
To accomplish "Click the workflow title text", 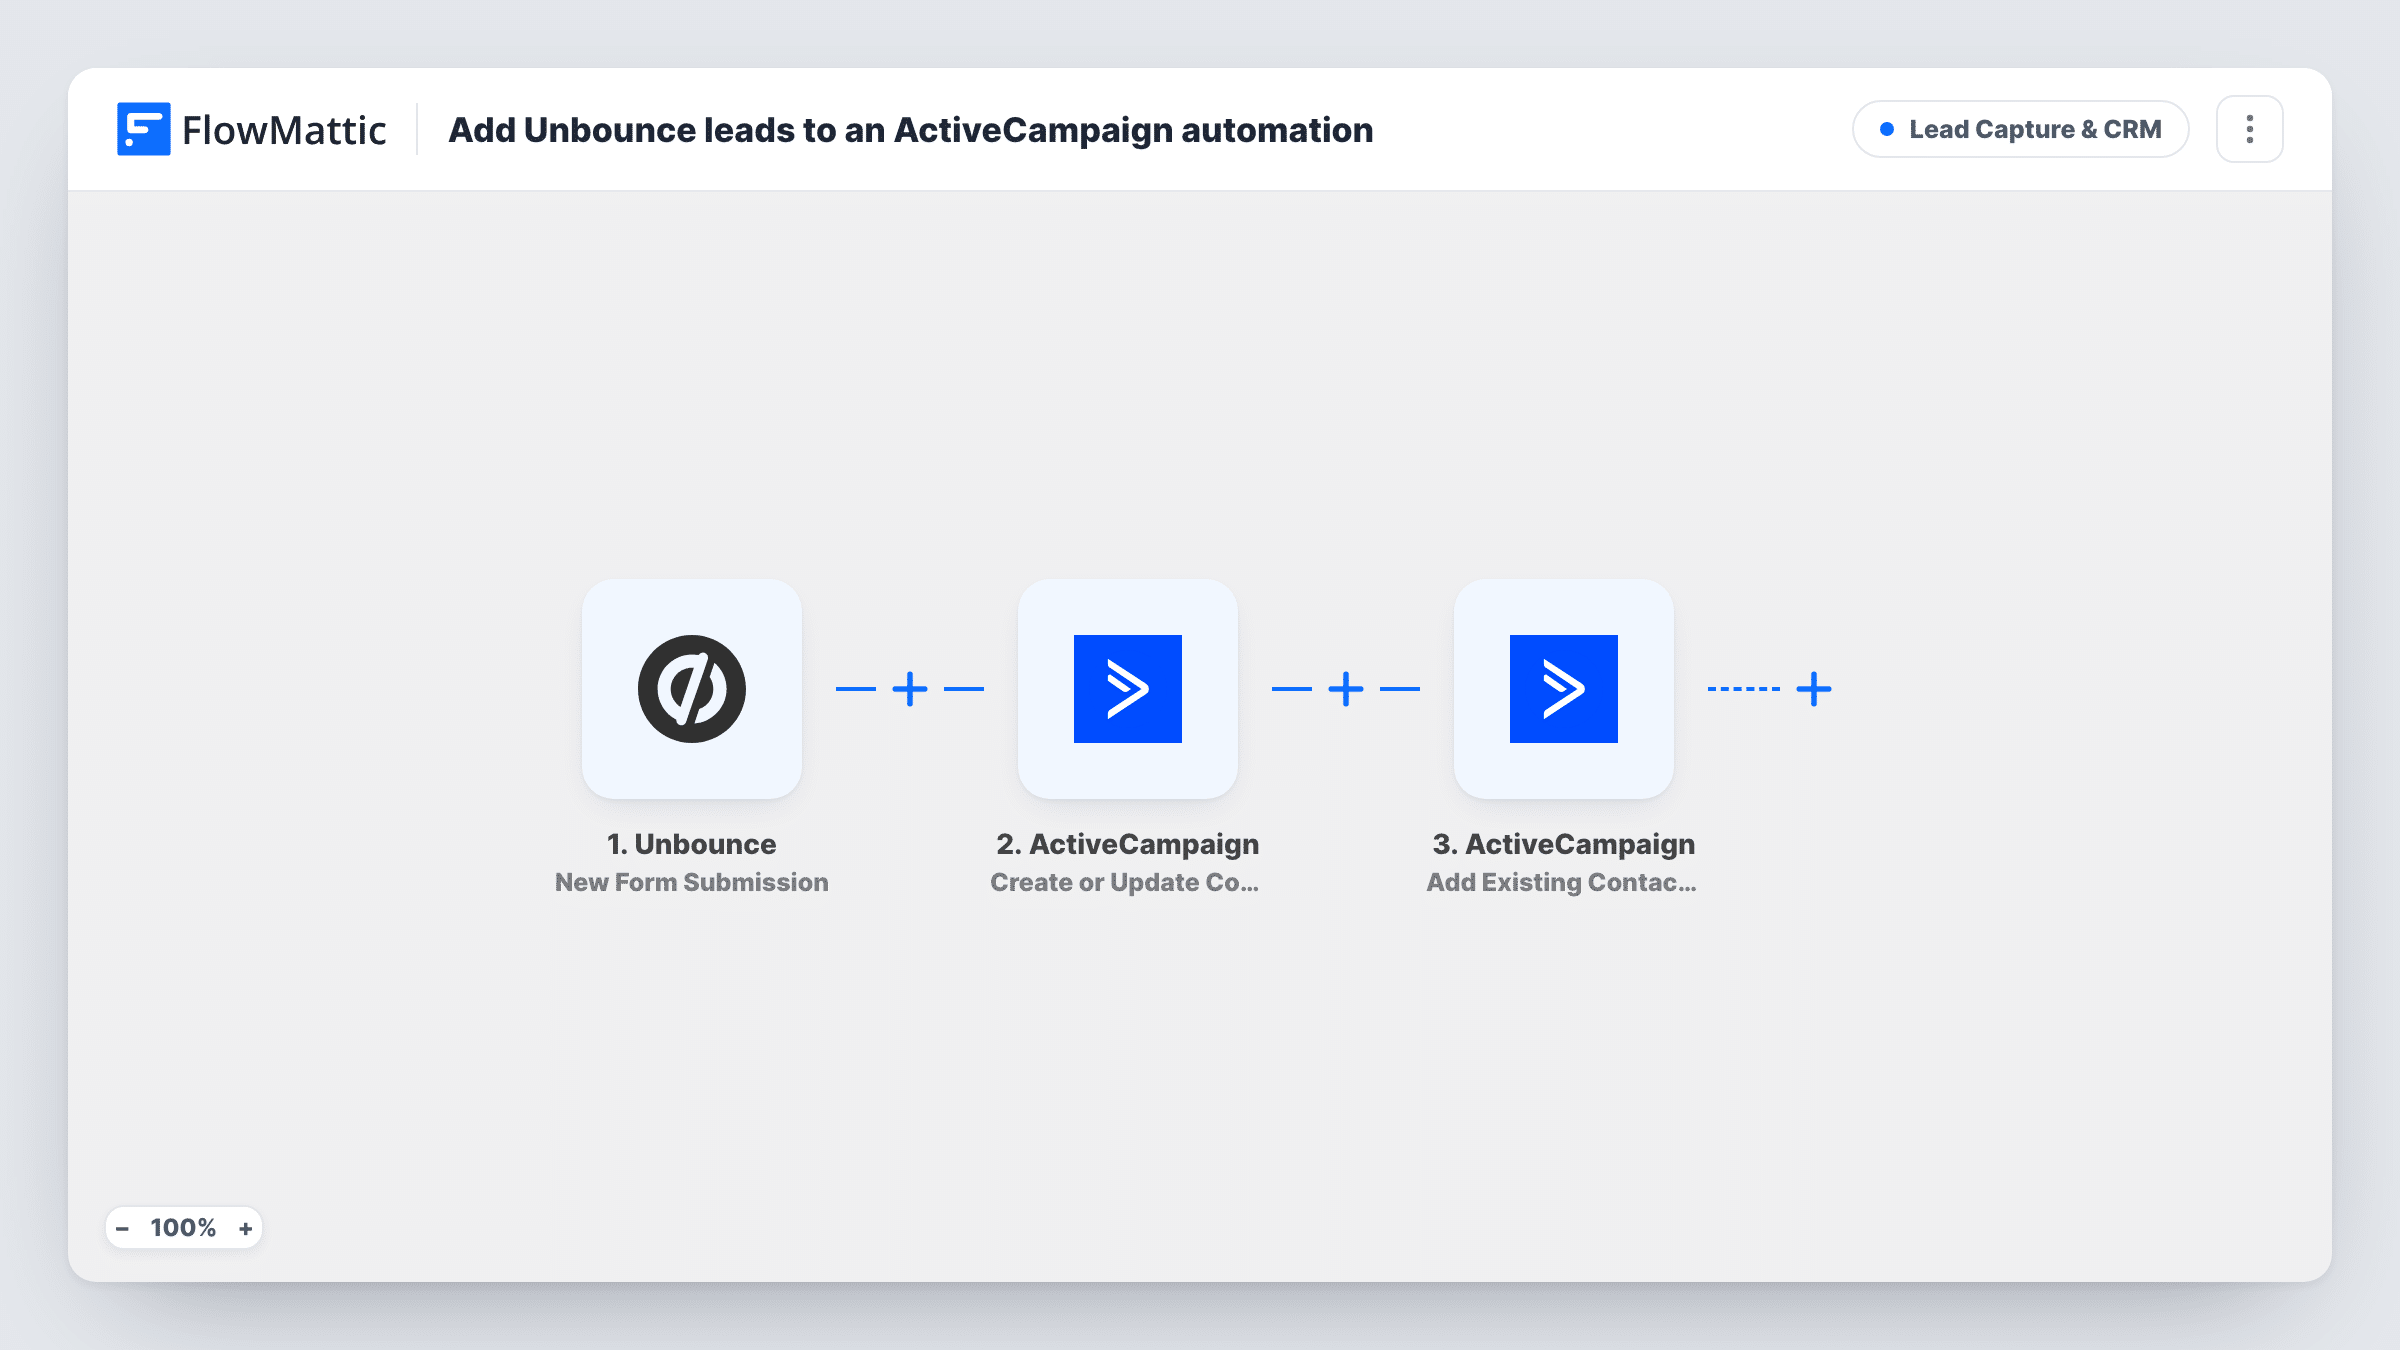I will (x=910, y=130).
